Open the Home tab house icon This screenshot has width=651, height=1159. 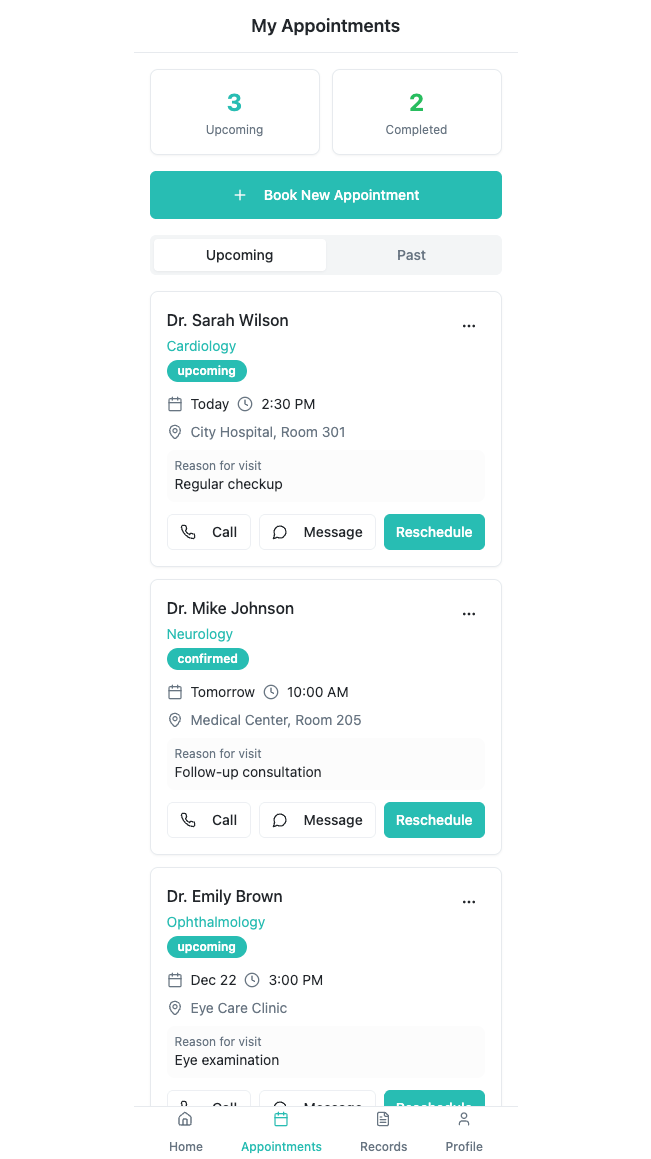coord(185,1118)
